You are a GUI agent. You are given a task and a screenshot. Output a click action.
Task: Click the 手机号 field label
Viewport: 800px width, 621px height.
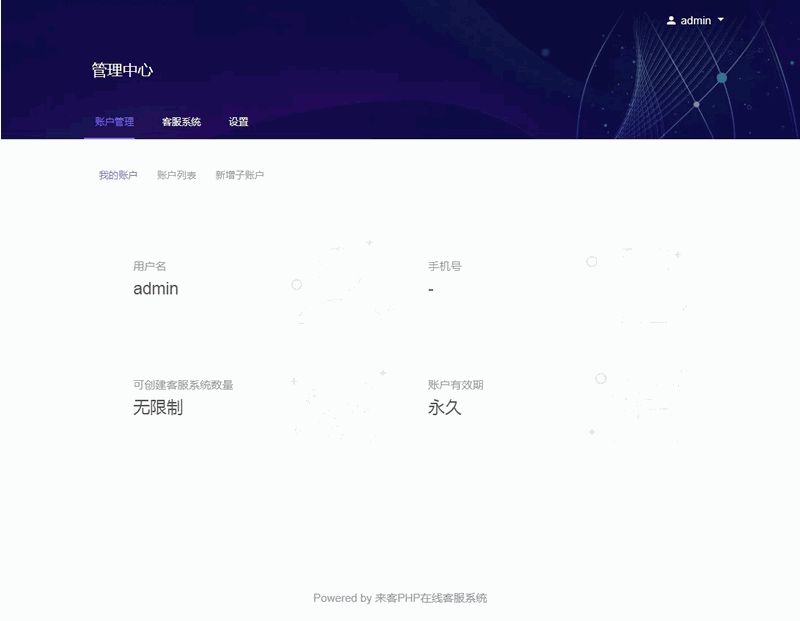tap(444, 266)
